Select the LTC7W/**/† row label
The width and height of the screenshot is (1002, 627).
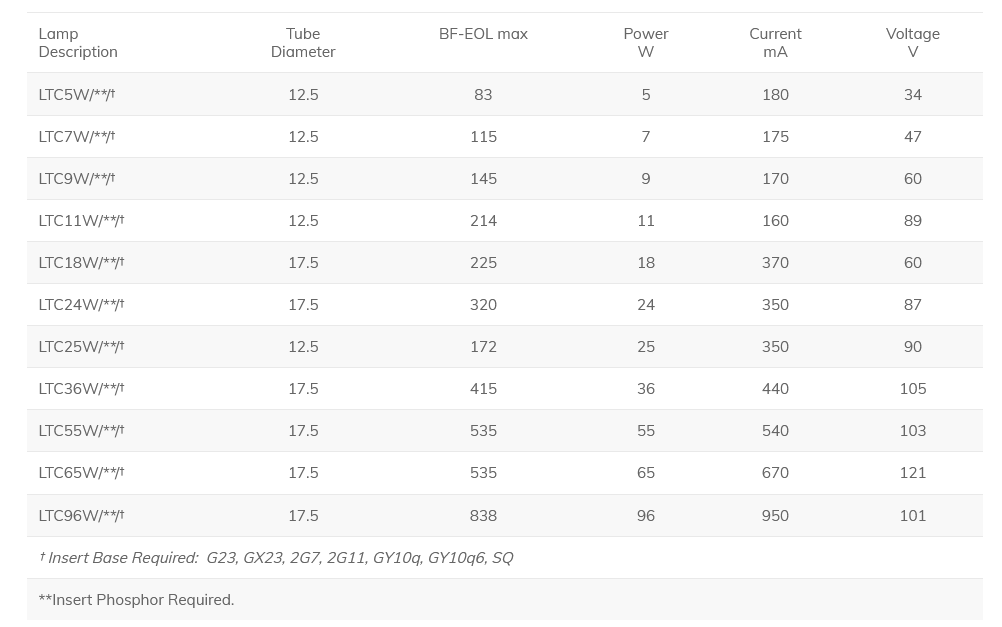pos(77,136)
